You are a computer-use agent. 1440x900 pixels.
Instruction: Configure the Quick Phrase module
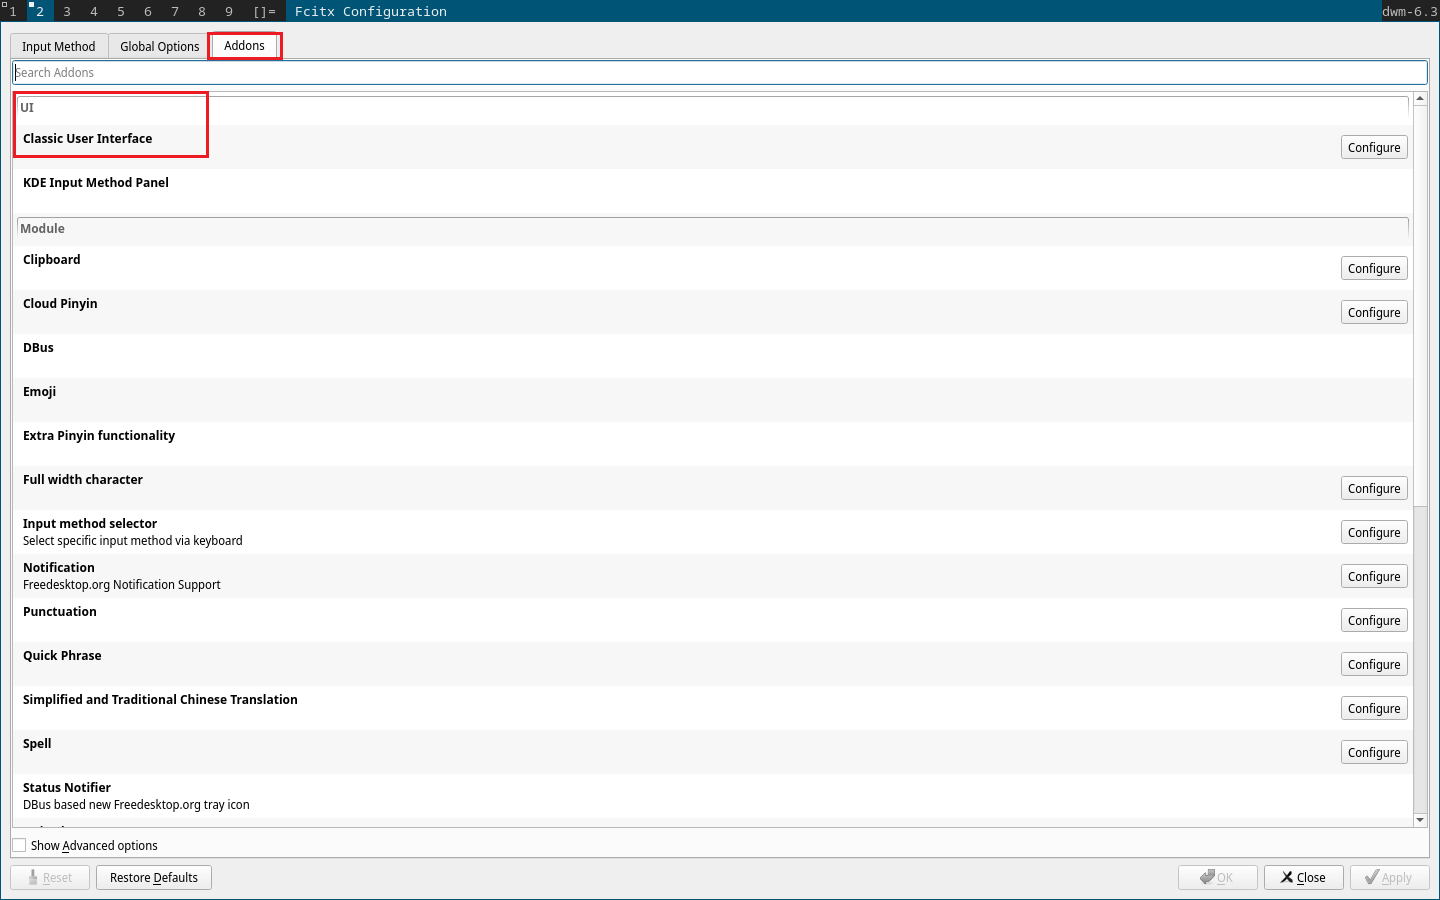1374,664
